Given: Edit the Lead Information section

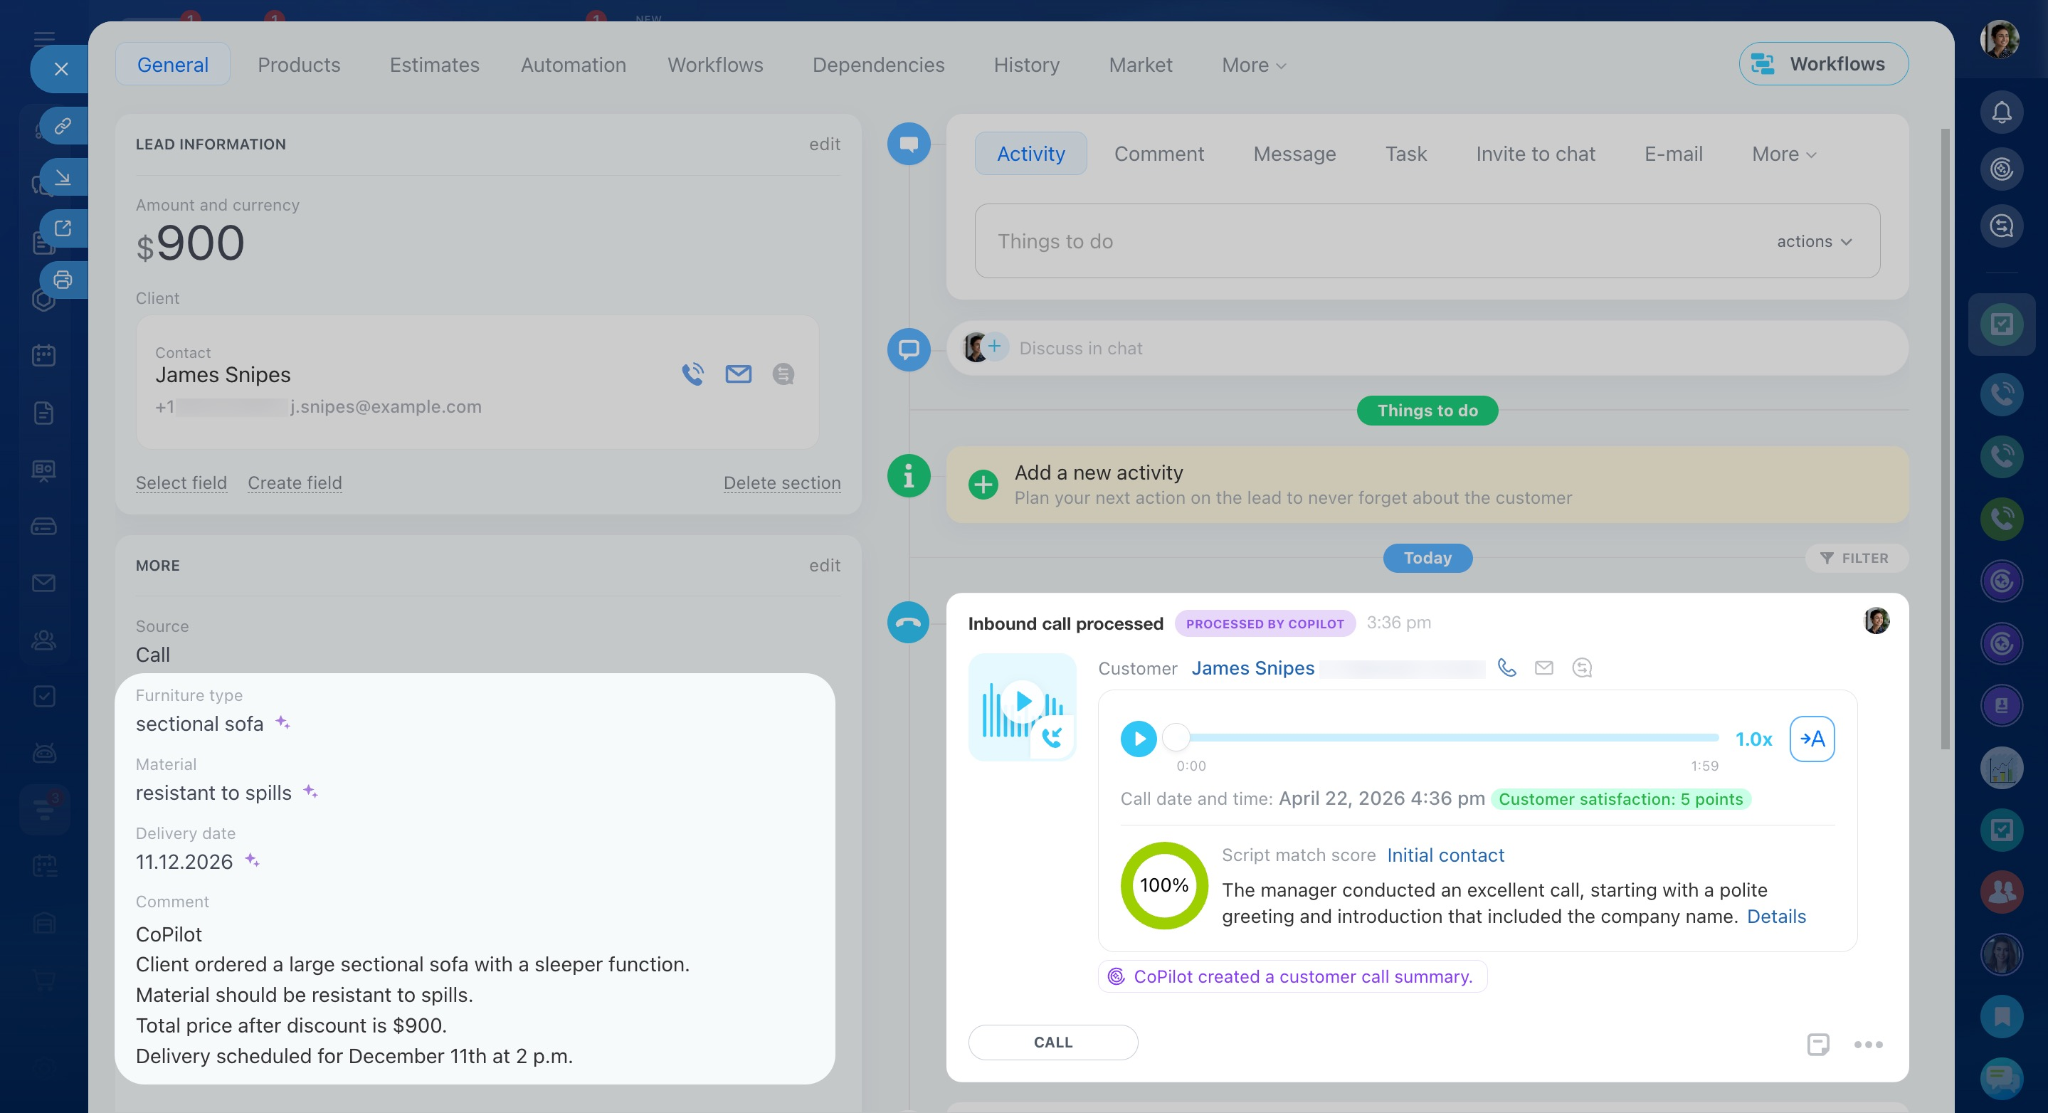Looking at the screenshot, I should 824,144.
